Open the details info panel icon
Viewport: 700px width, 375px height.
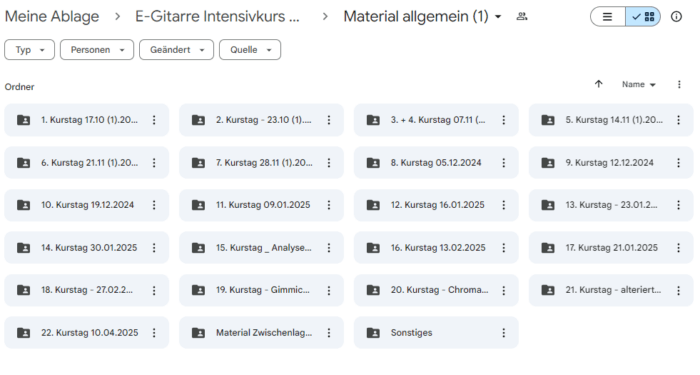(x=676, y=17)
